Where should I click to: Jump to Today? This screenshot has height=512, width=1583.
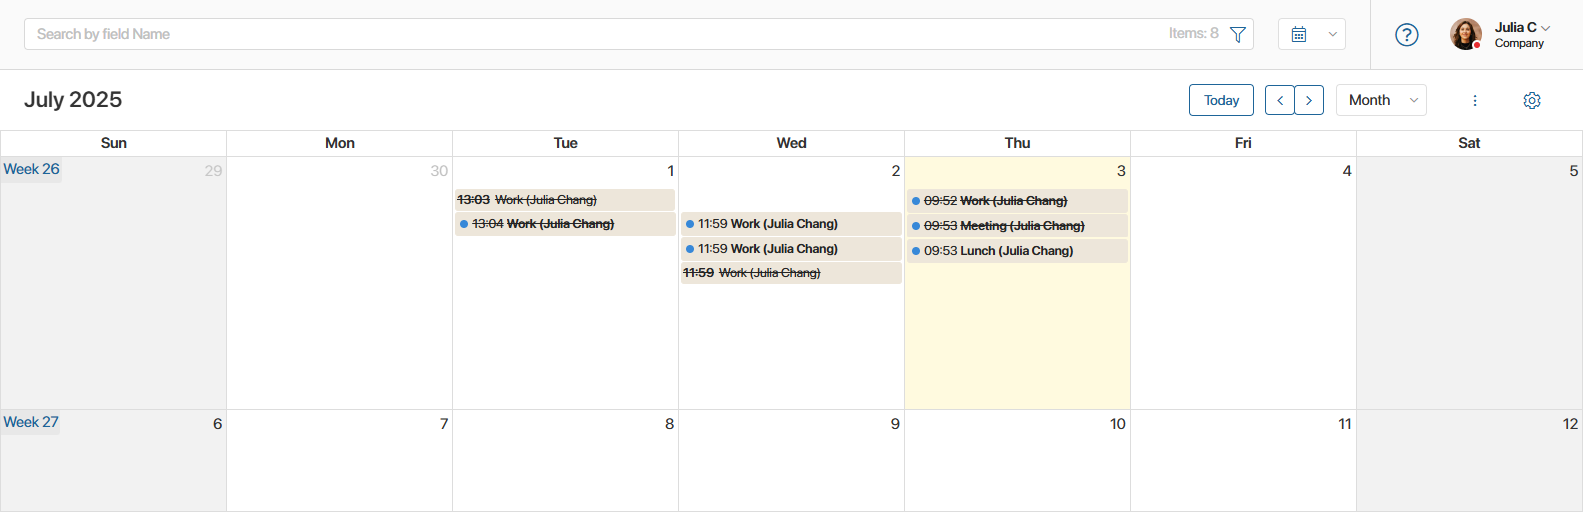click(1221, 100)
